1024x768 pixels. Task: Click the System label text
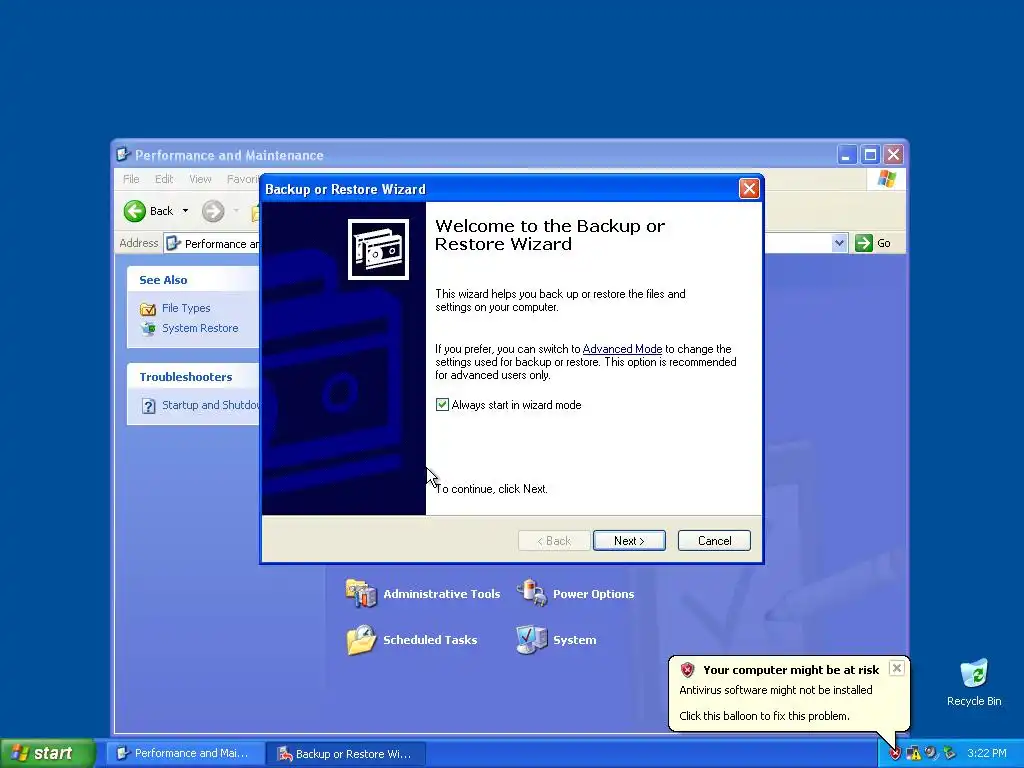click(x=574, y=640)
